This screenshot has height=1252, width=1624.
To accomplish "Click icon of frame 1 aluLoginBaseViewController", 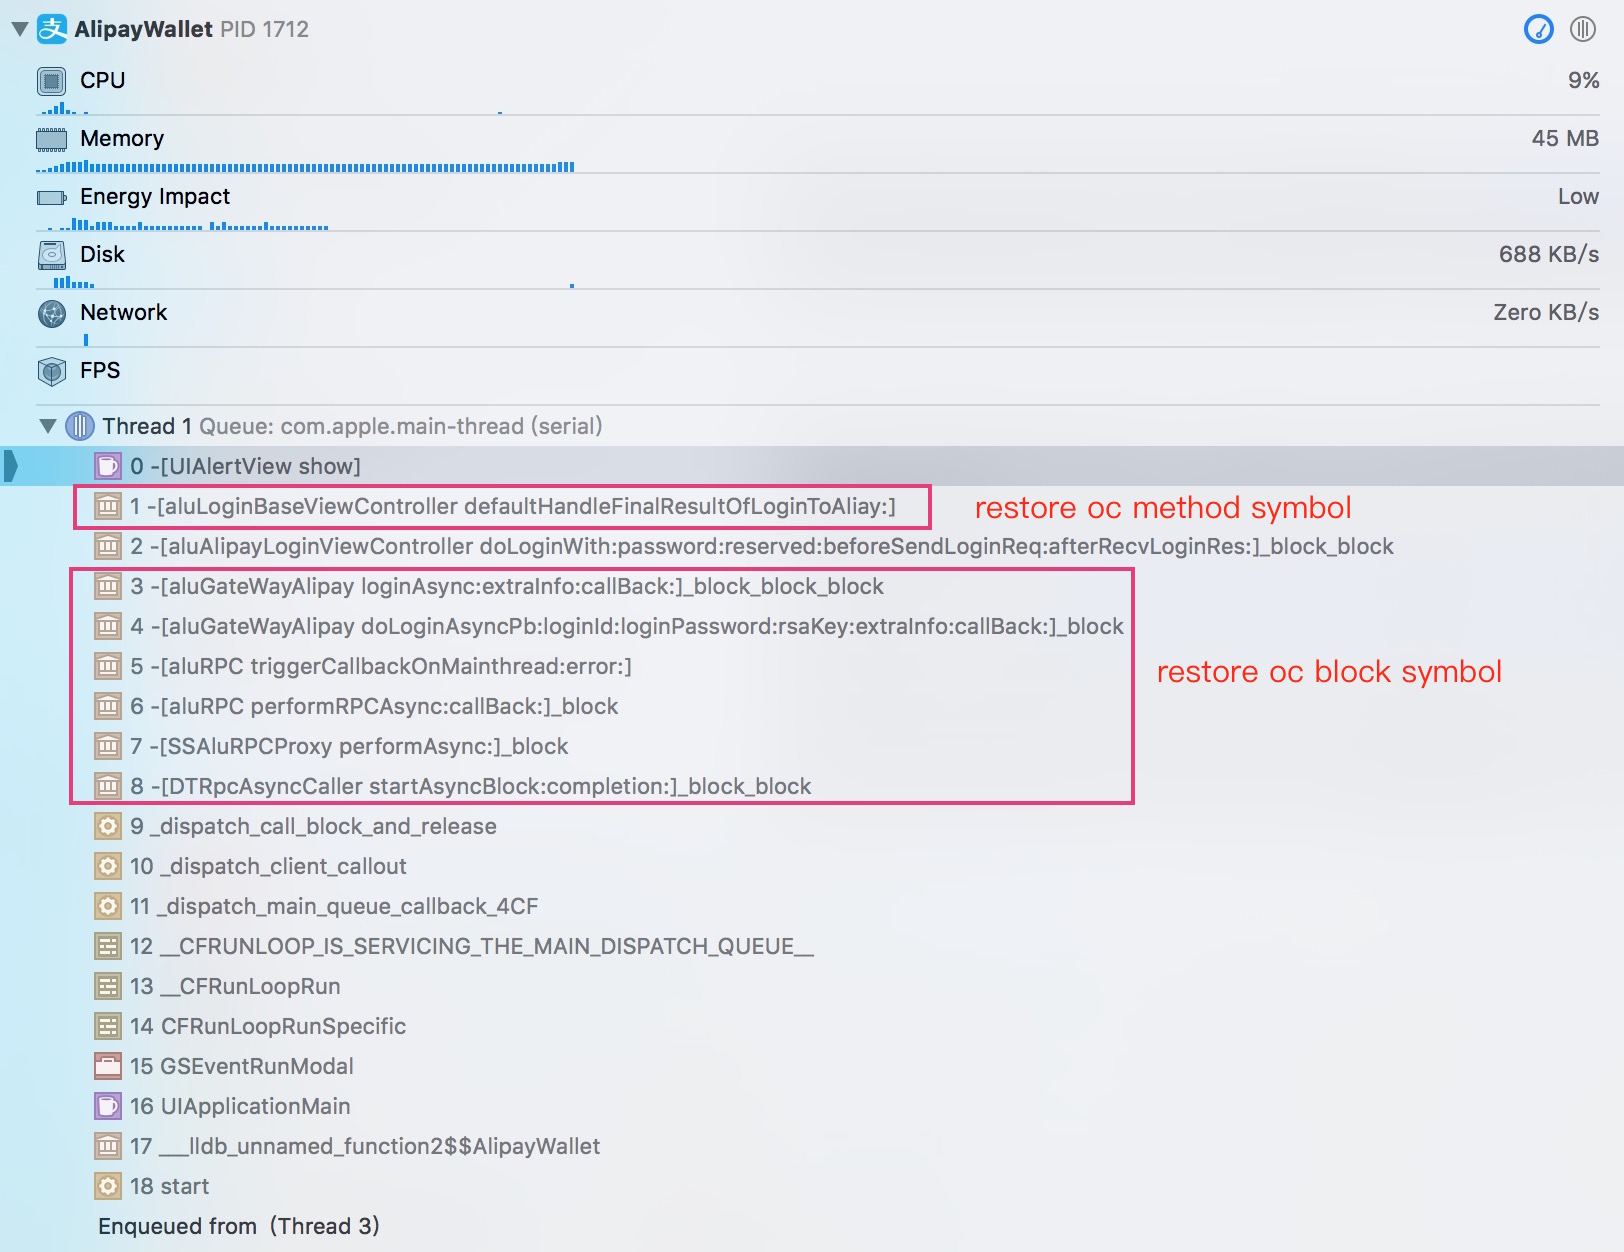I will (x=108, y=506).
